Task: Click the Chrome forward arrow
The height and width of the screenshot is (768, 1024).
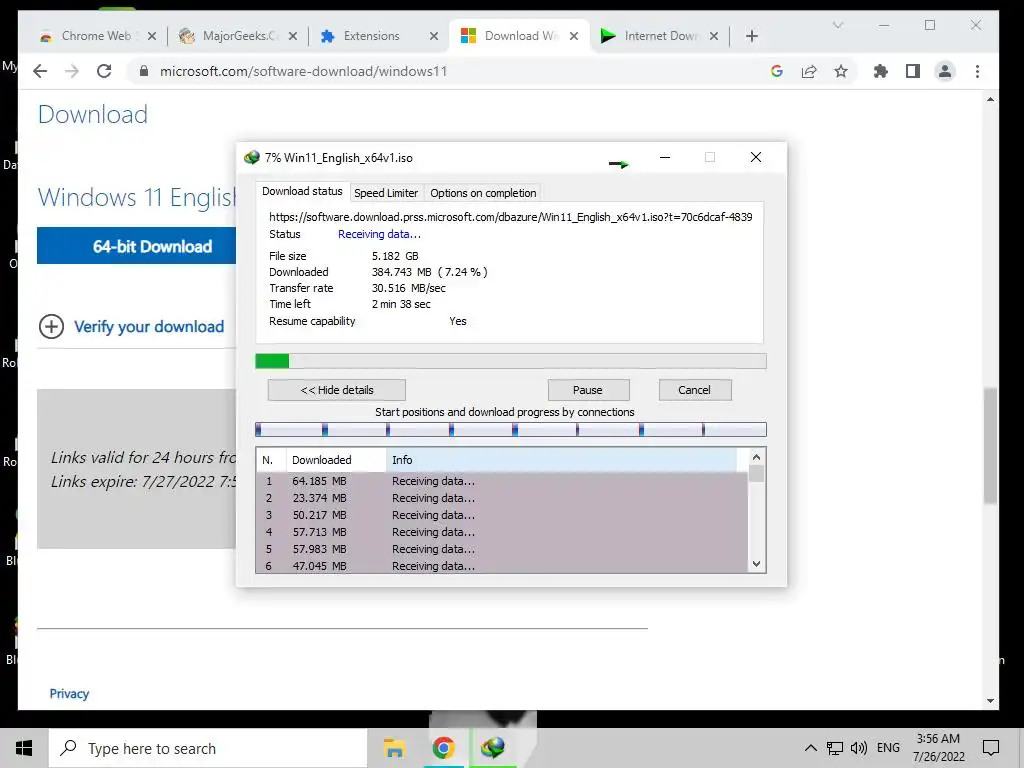Action: pos(72,71)
